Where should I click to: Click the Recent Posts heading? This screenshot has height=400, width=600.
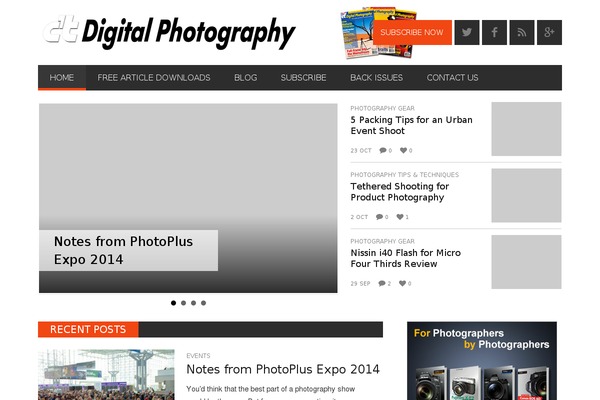(x=88, y=330)
